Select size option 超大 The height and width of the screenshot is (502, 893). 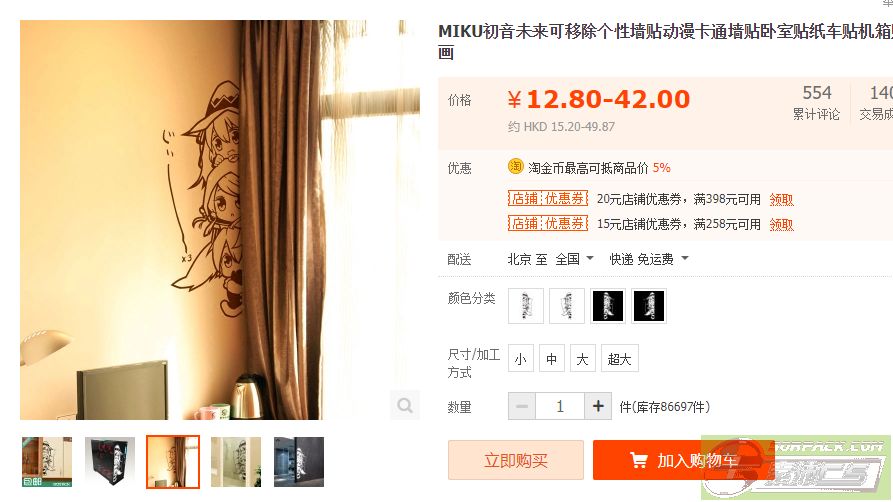click(x=620, y=358)
